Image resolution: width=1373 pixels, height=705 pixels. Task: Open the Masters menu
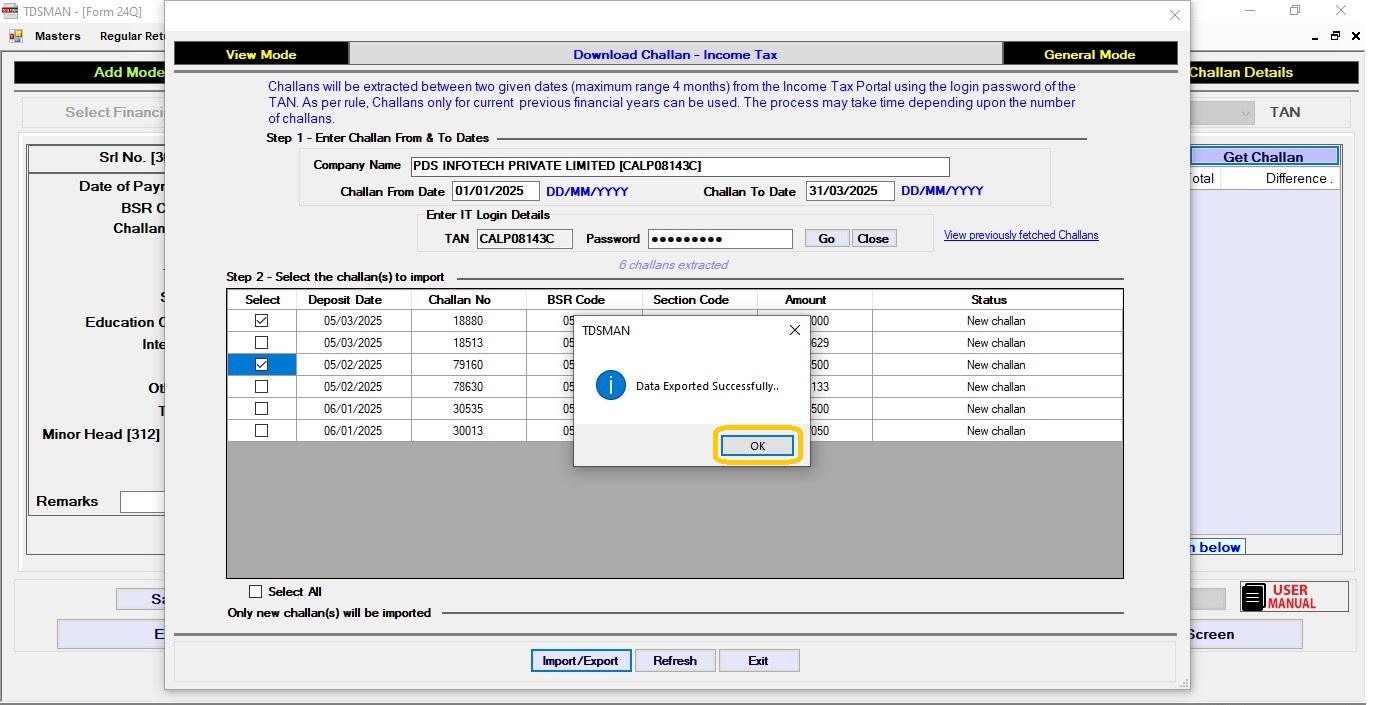(x=57, y=36)
